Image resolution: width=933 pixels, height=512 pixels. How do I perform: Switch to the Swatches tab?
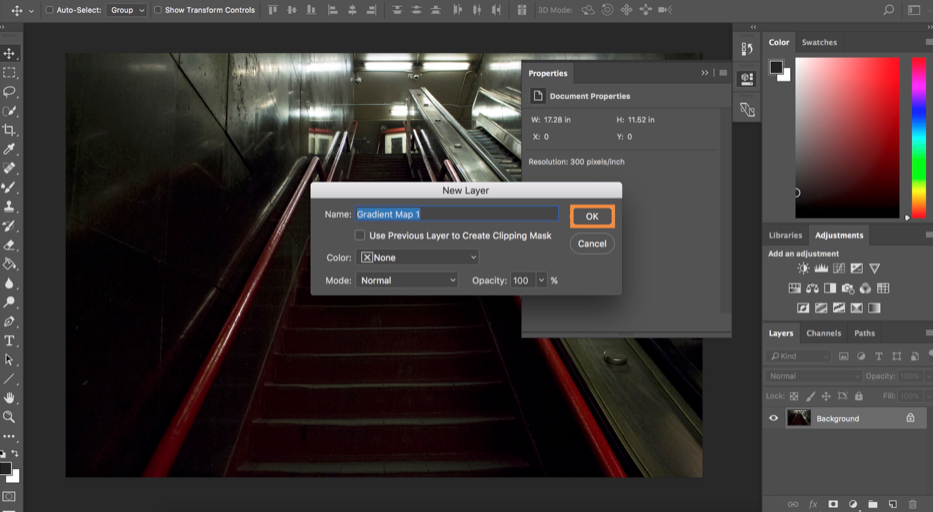(x=819, y=42)
